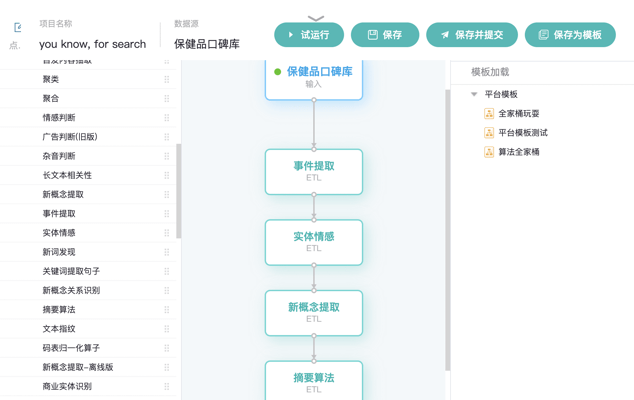Click the 保存 save button

(x=385, y=35)
